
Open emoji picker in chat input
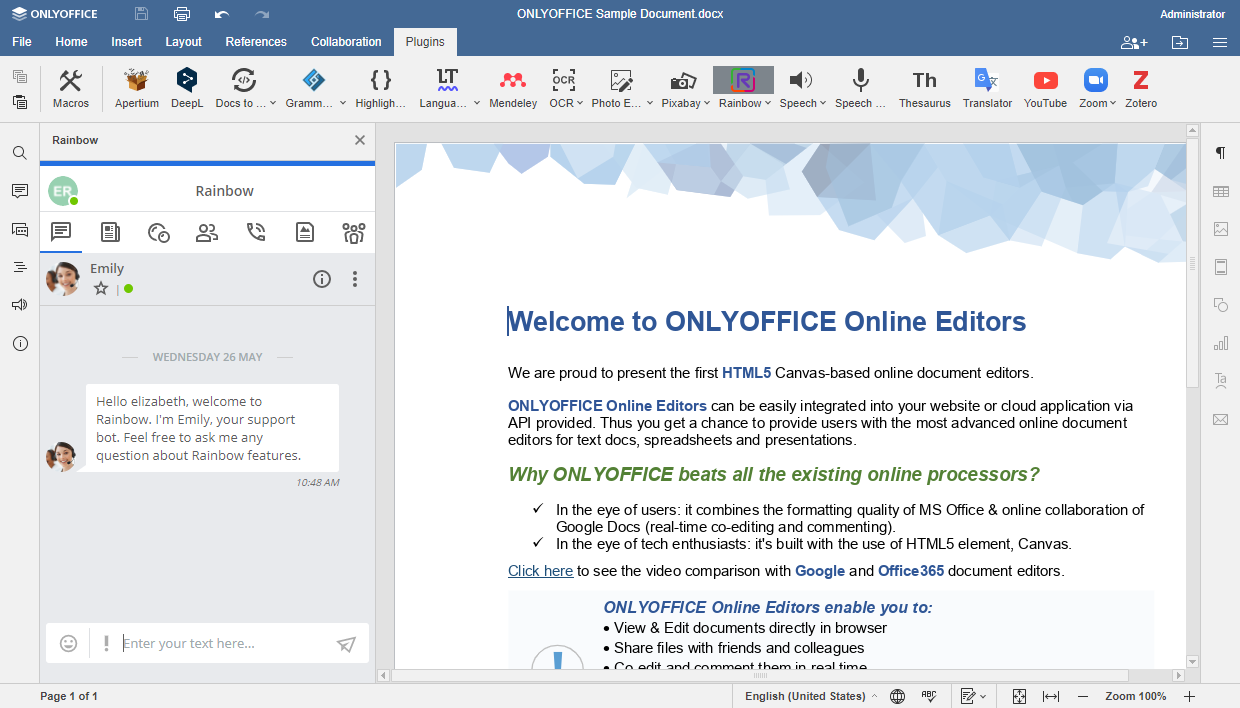click(x=68, y=643)
